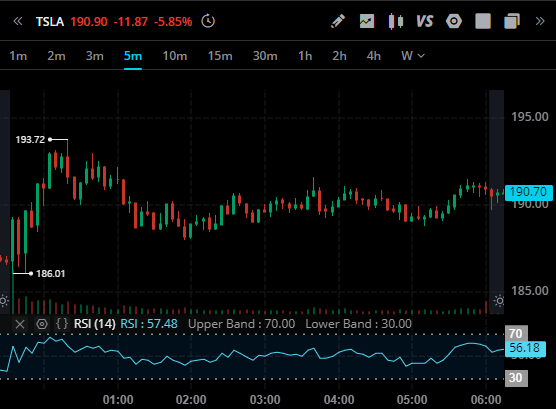Select the 1h timeframe
Image resolution: width=556 pixels, height=409 pixels.
tap(305, 56)
